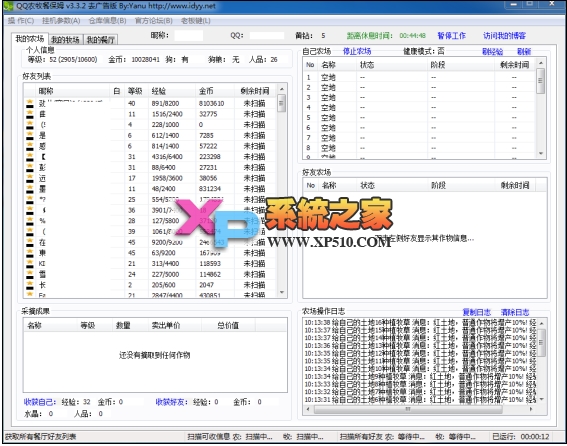Click the 昵称 input field
Image resolution: width=567 pixels, height=446 pixels.
(188, 35)
